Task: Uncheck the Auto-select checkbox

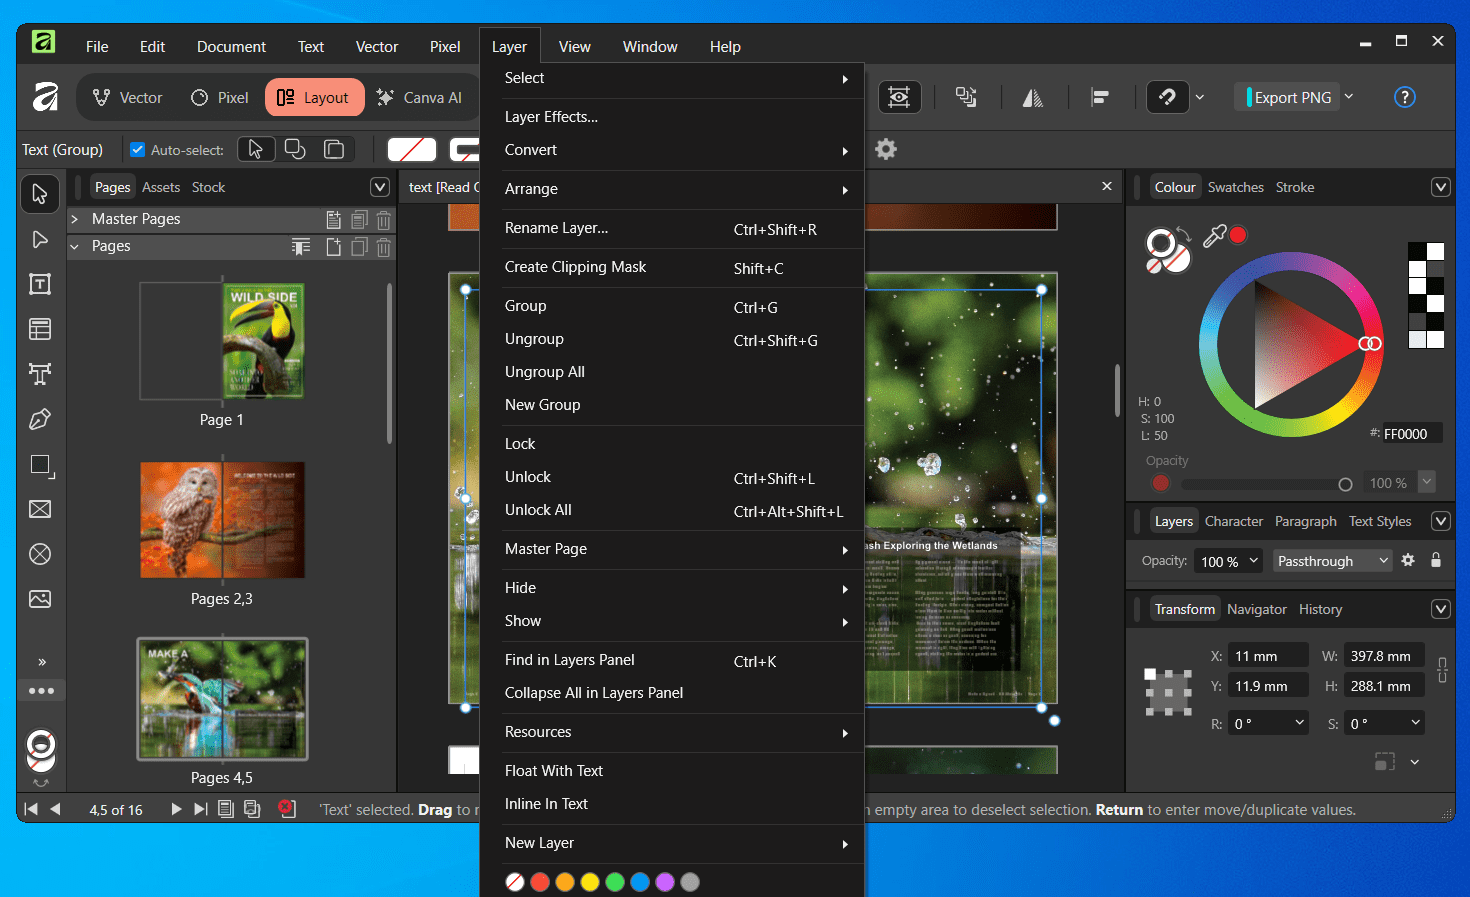Action: point(138,150)
